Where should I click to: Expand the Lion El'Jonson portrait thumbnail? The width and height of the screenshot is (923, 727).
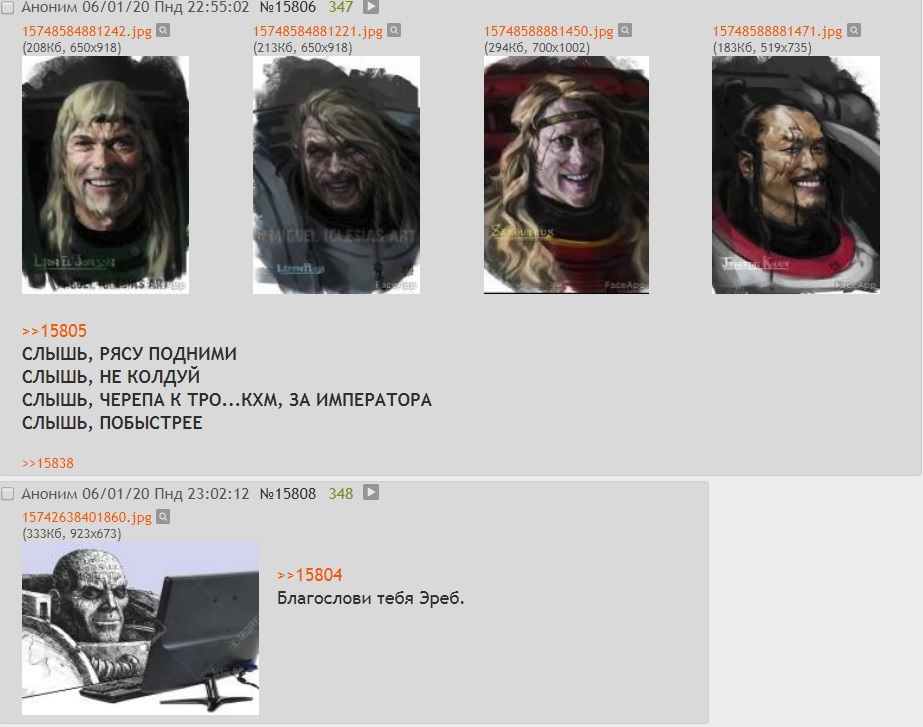pyautogui.click(x=105, y=175)
